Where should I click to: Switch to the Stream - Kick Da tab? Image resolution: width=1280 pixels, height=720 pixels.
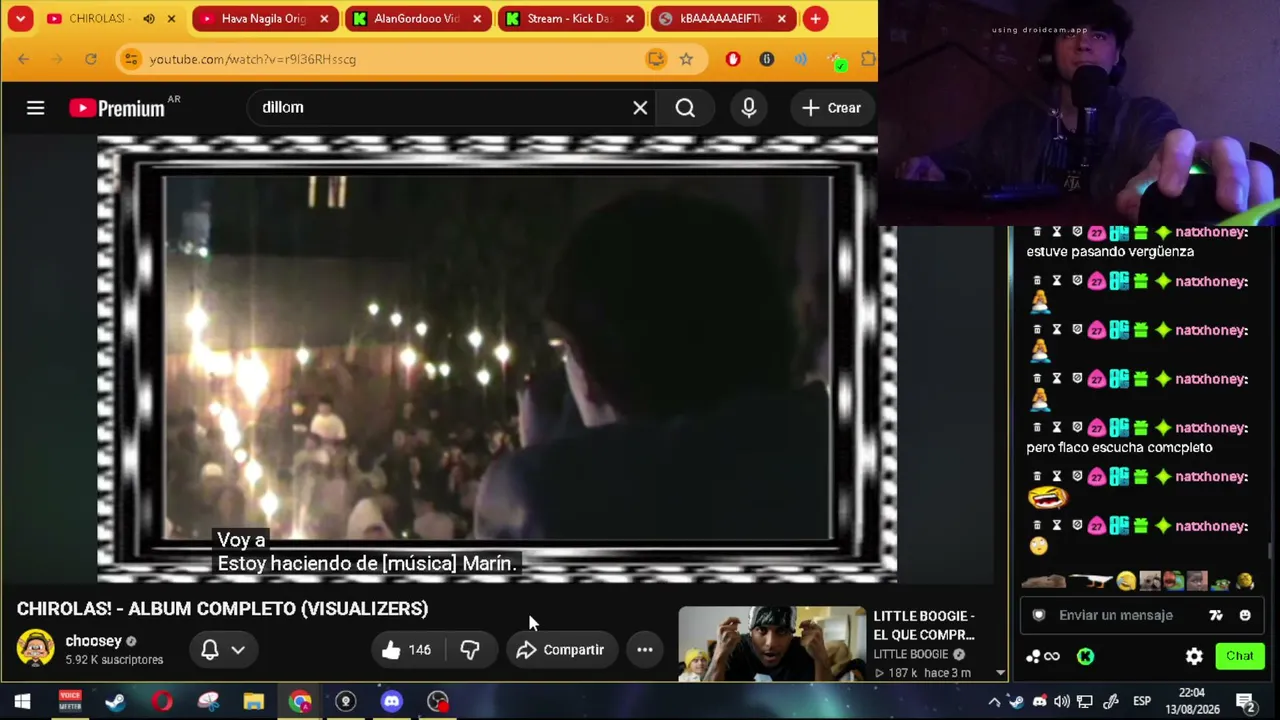(x=569, y=19)
